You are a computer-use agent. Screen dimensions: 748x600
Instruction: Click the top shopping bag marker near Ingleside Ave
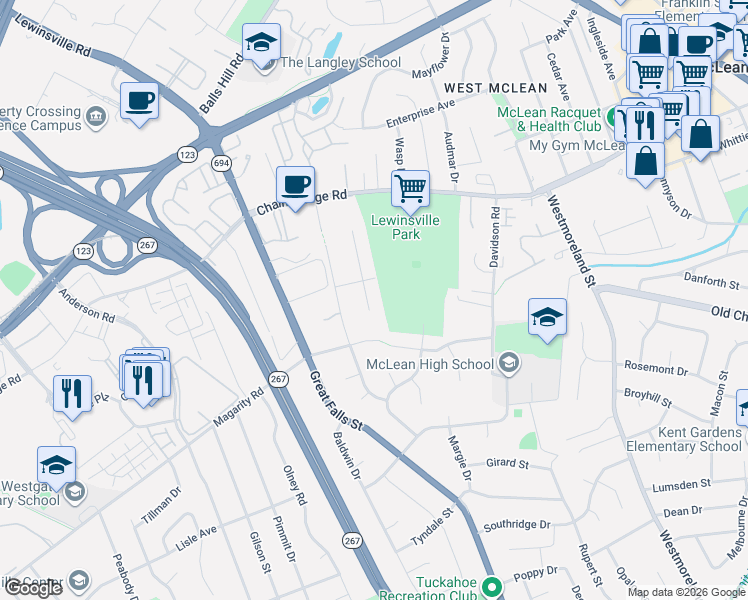(x=649, y=41)
